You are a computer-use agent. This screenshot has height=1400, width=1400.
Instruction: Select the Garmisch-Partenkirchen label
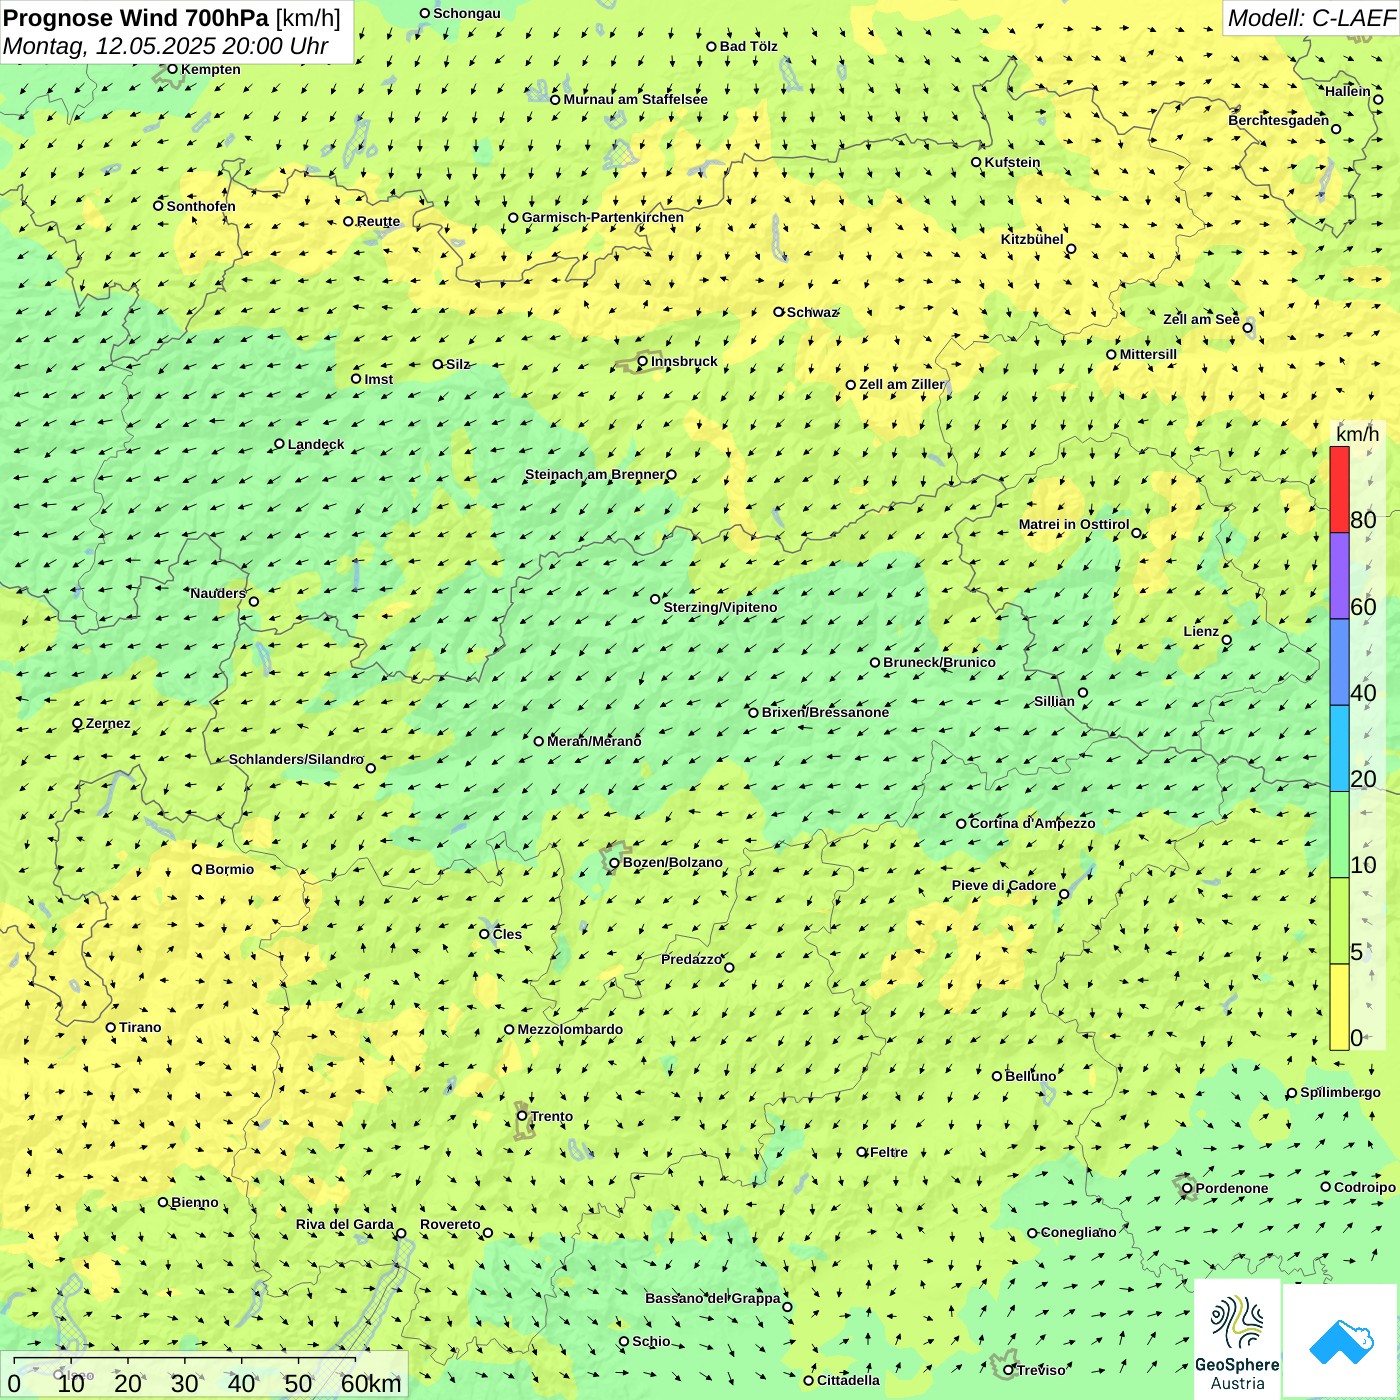[x=603, y=218]
